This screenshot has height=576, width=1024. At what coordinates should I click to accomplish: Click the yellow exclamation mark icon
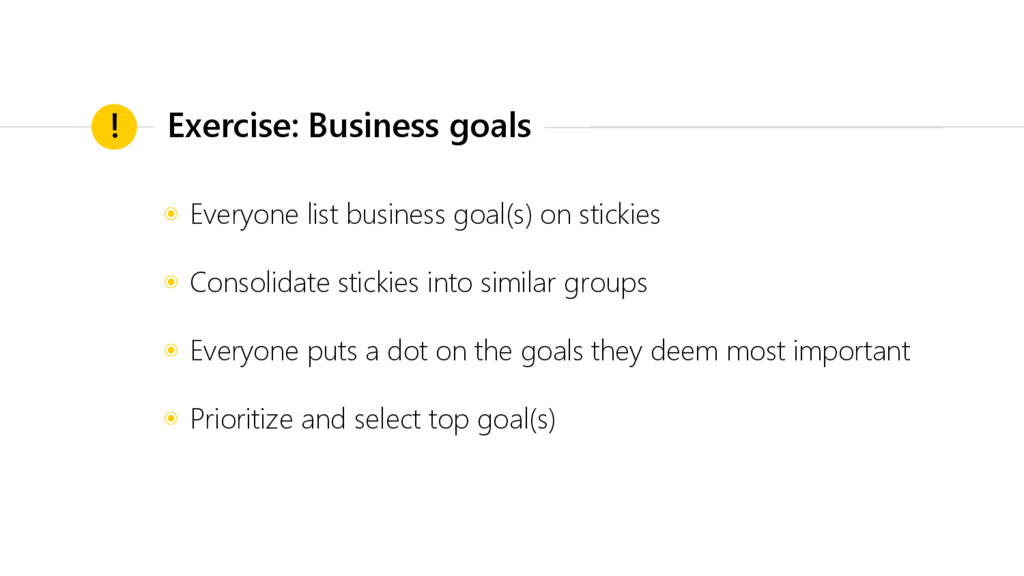(114, 127)
